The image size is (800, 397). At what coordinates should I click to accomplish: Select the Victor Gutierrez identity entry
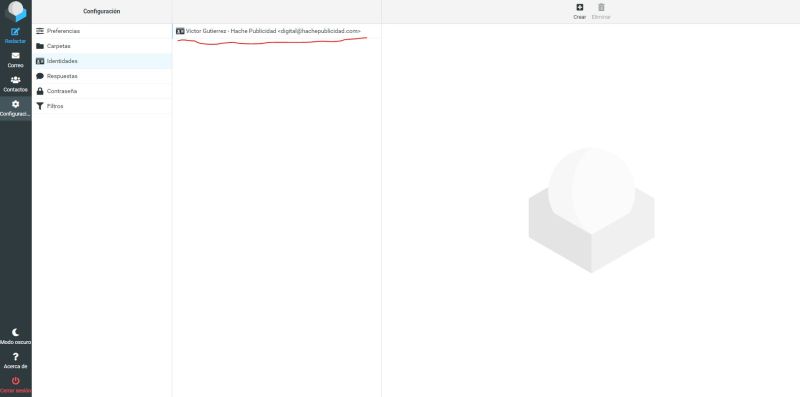pos(277,31)
